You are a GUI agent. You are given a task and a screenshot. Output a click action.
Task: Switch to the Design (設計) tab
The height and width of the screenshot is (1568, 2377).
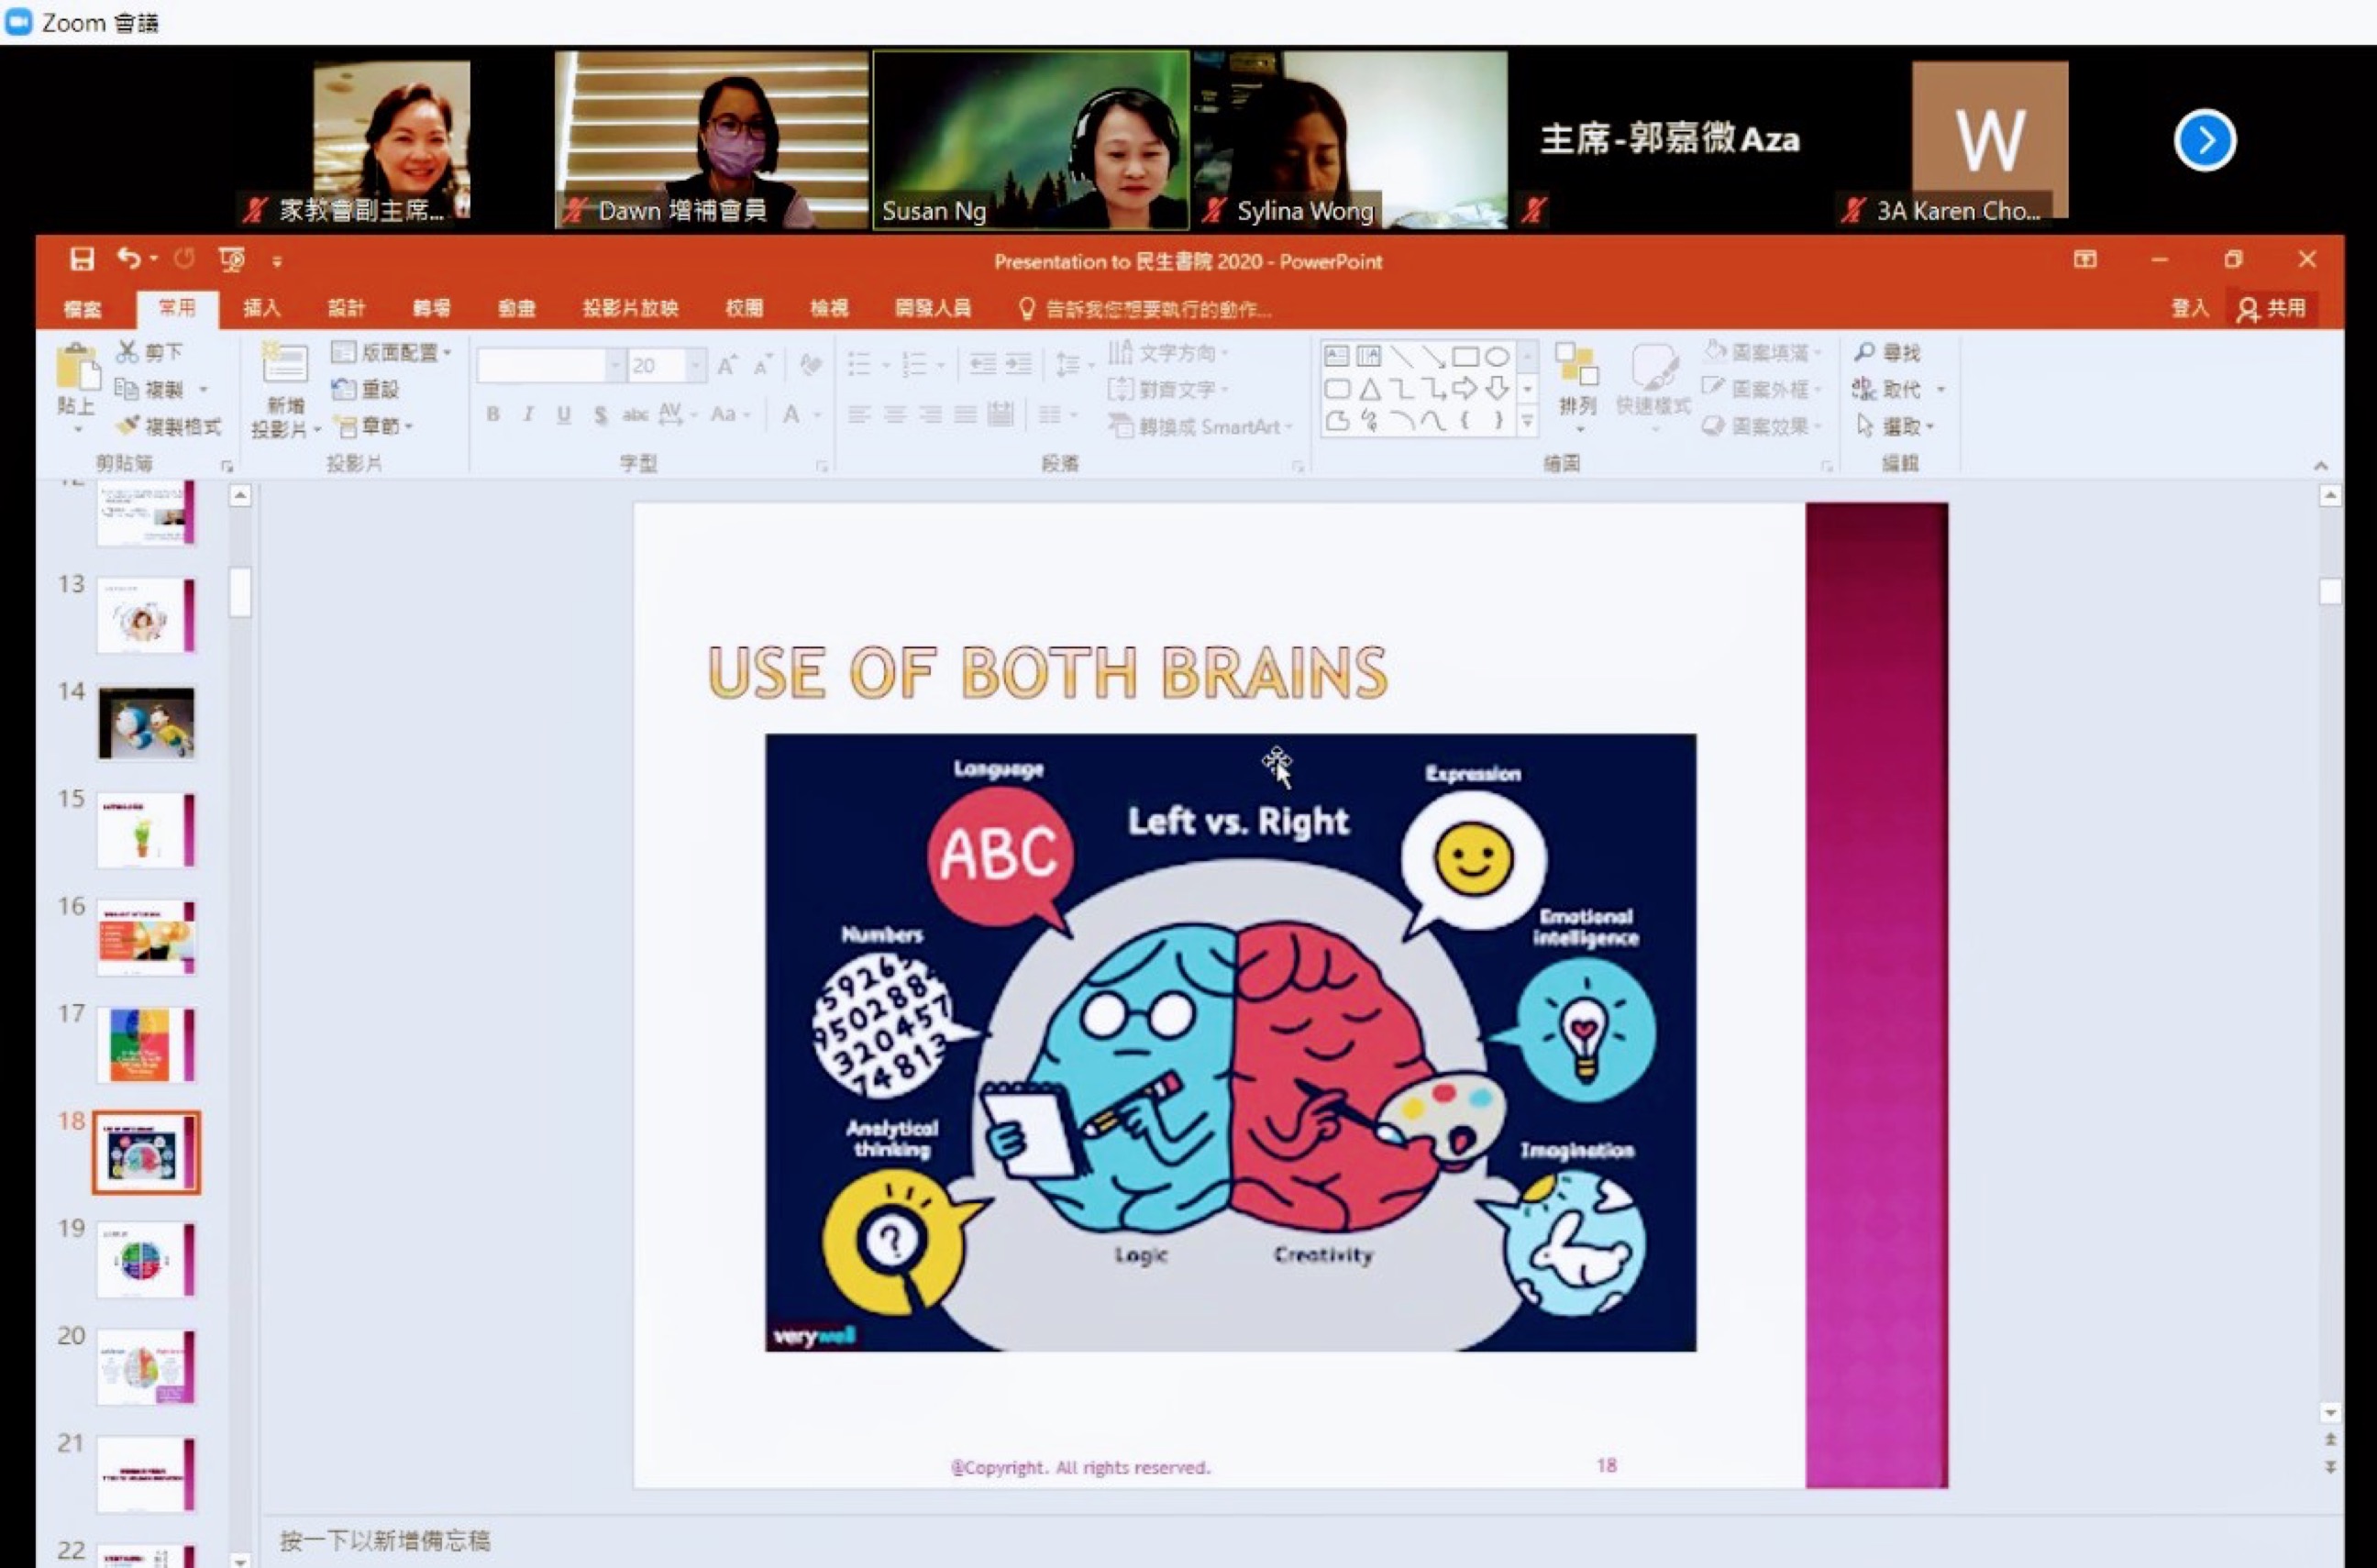tap(347, 308)
